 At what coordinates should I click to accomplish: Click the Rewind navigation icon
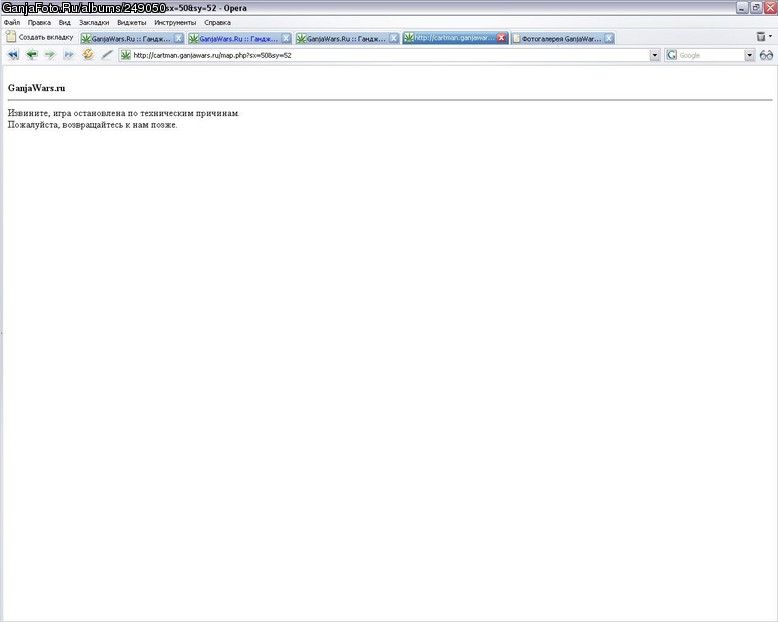(x=13, y=55)
